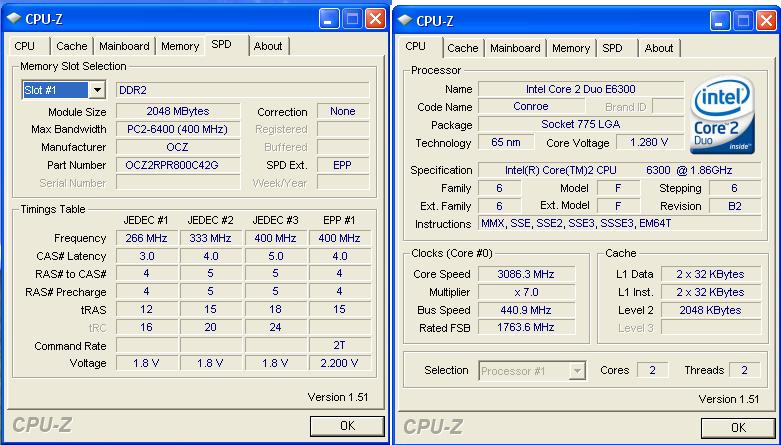Open the Cache tab in right CPU-Z window

pos(462,48)
